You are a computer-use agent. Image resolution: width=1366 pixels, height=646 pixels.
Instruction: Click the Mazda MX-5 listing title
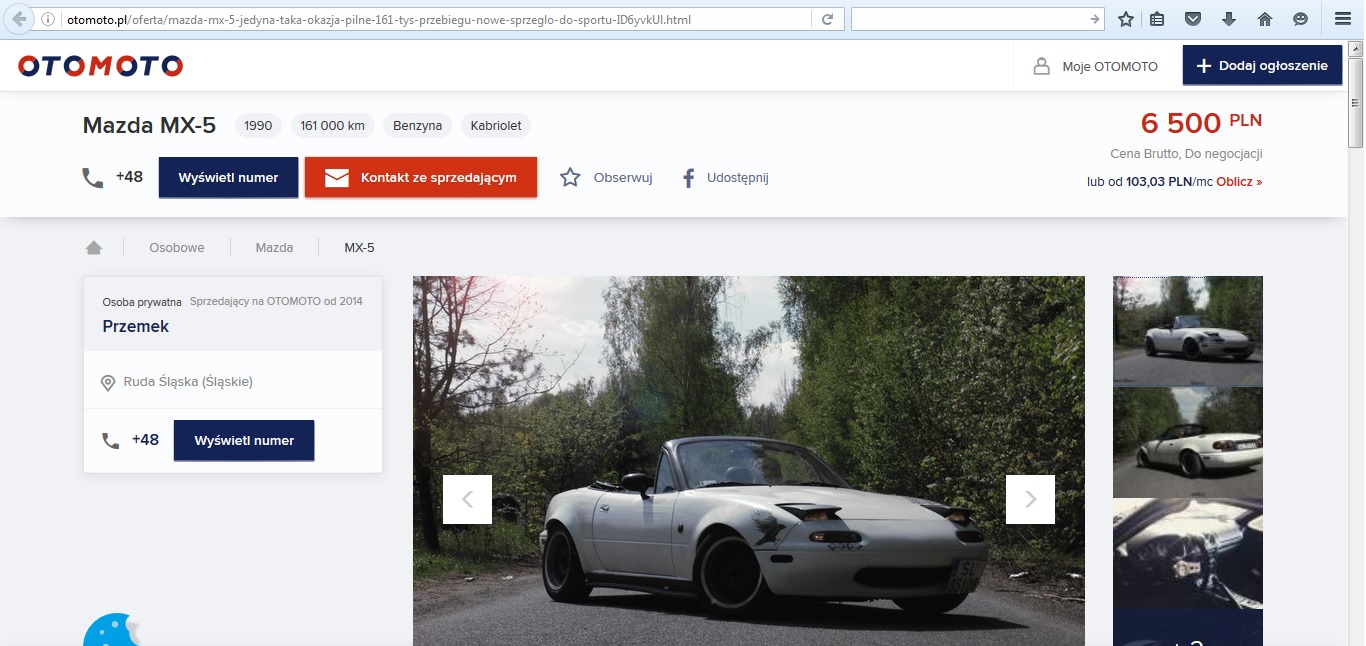149,126
